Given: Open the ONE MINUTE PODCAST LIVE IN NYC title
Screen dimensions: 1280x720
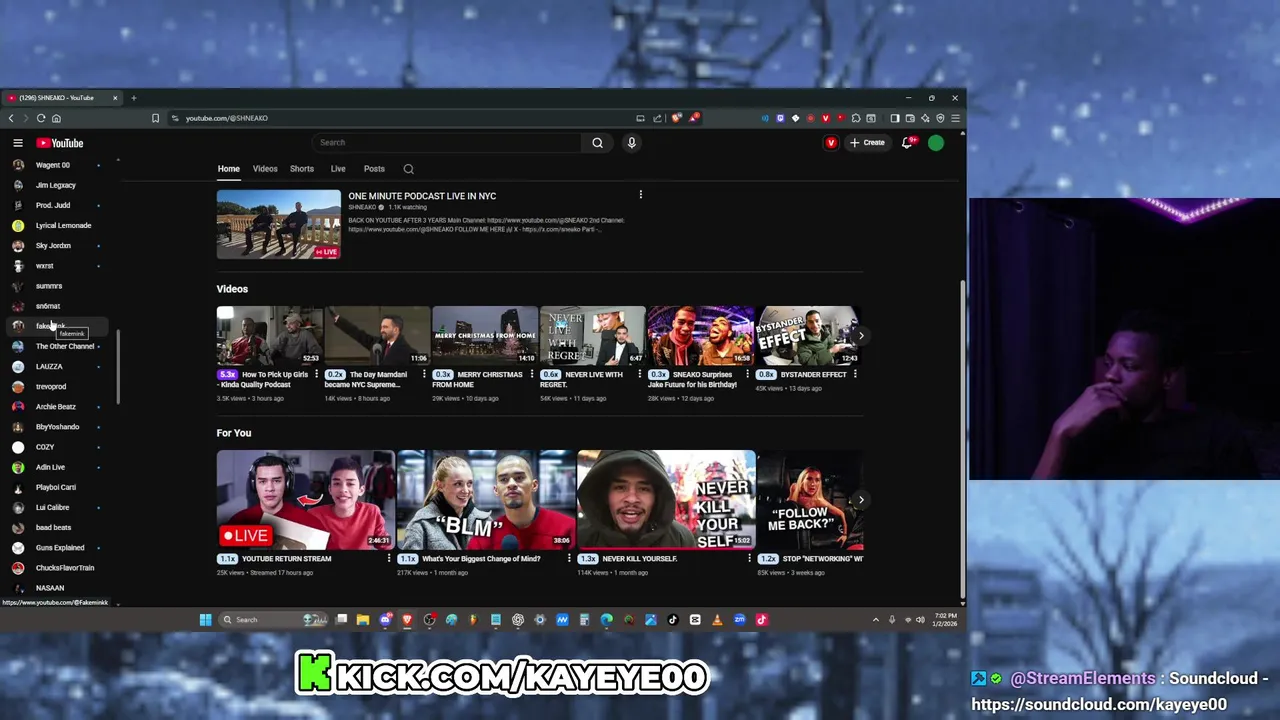Looking at the screenshot, I should (x=422, y=196).
